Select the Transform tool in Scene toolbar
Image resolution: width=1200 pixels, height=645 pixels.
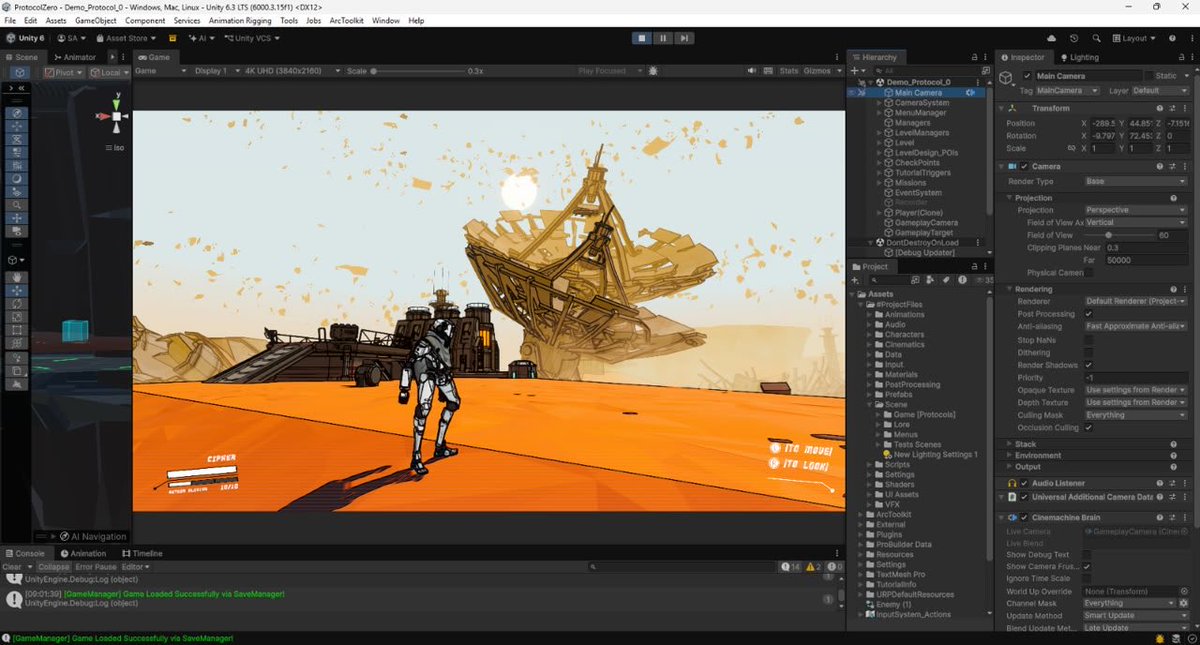(18, 342)
